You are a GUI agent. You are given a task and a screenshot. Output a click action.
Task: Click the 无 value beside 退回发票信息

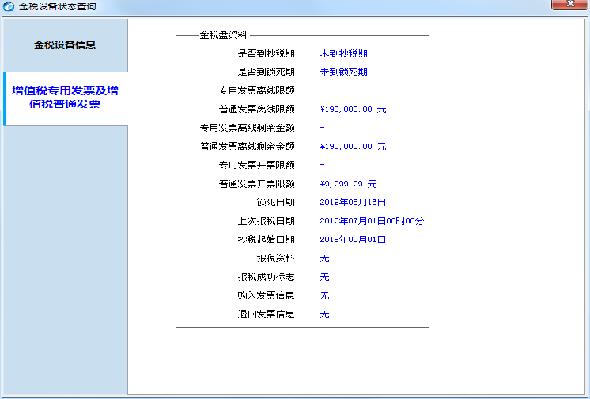point(324,314)
